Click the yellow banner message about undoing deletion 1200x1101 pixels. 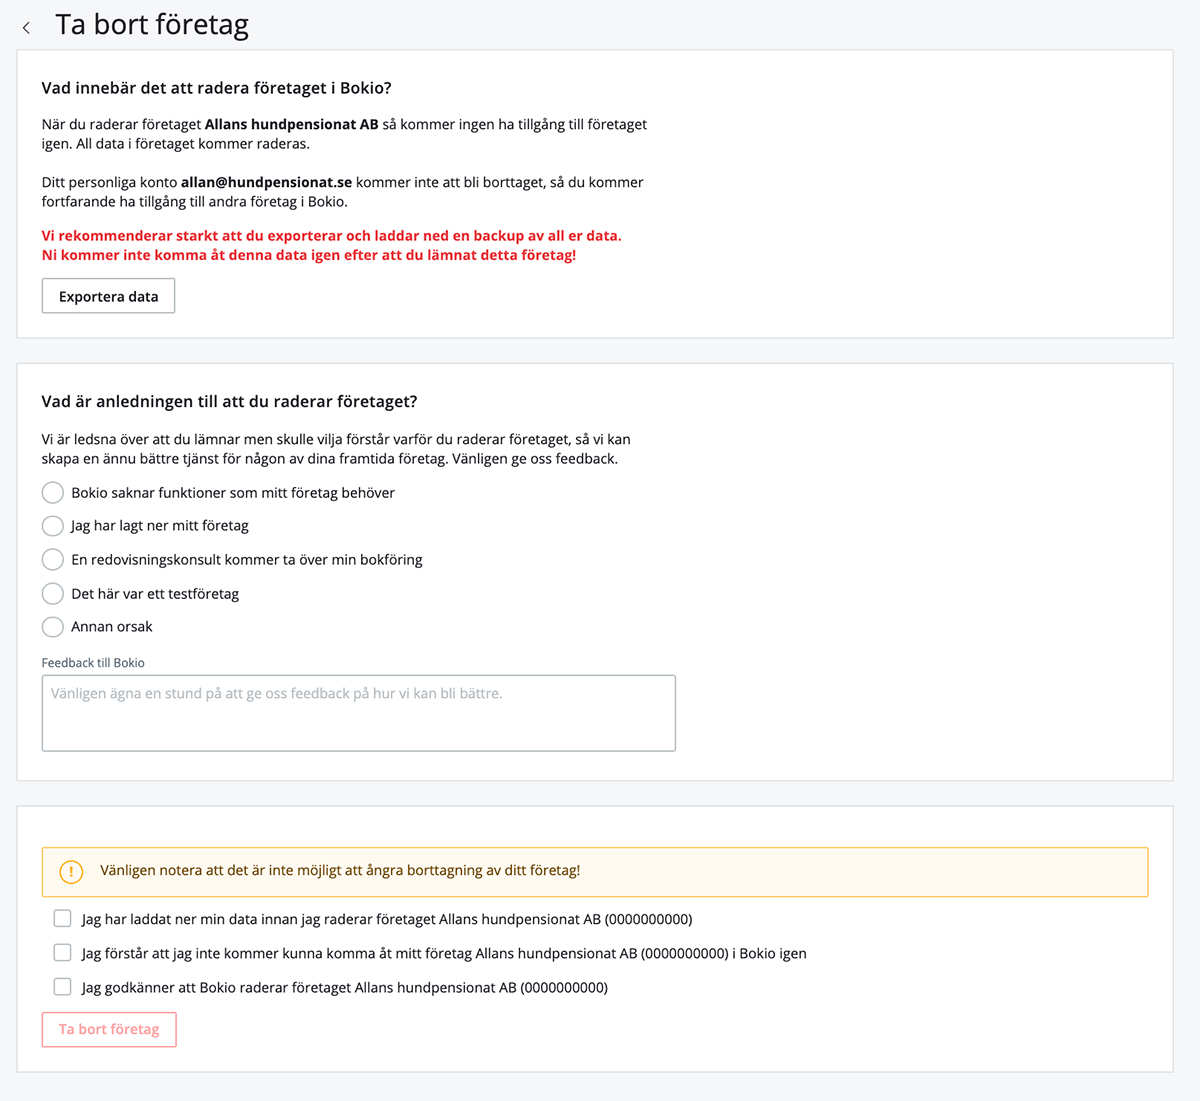[x=340, y=871]
